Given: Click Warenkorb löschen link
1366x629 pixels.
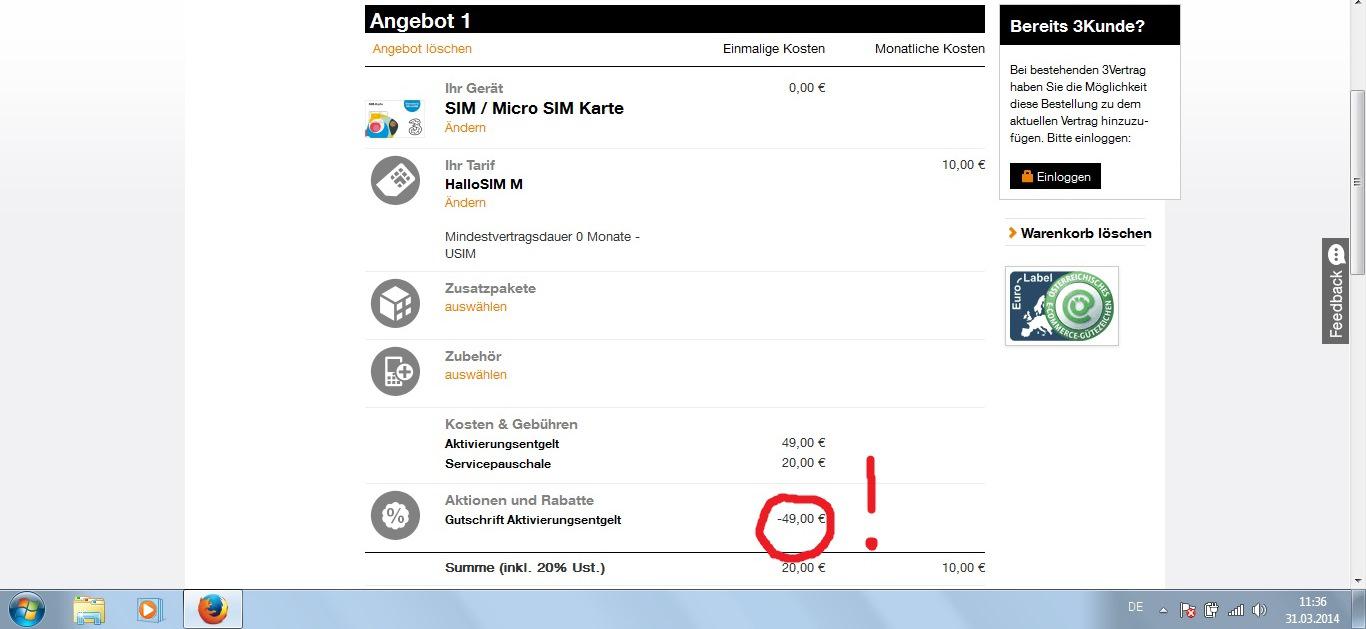Looking at the screenshot, I should [x=1085, y=233].
